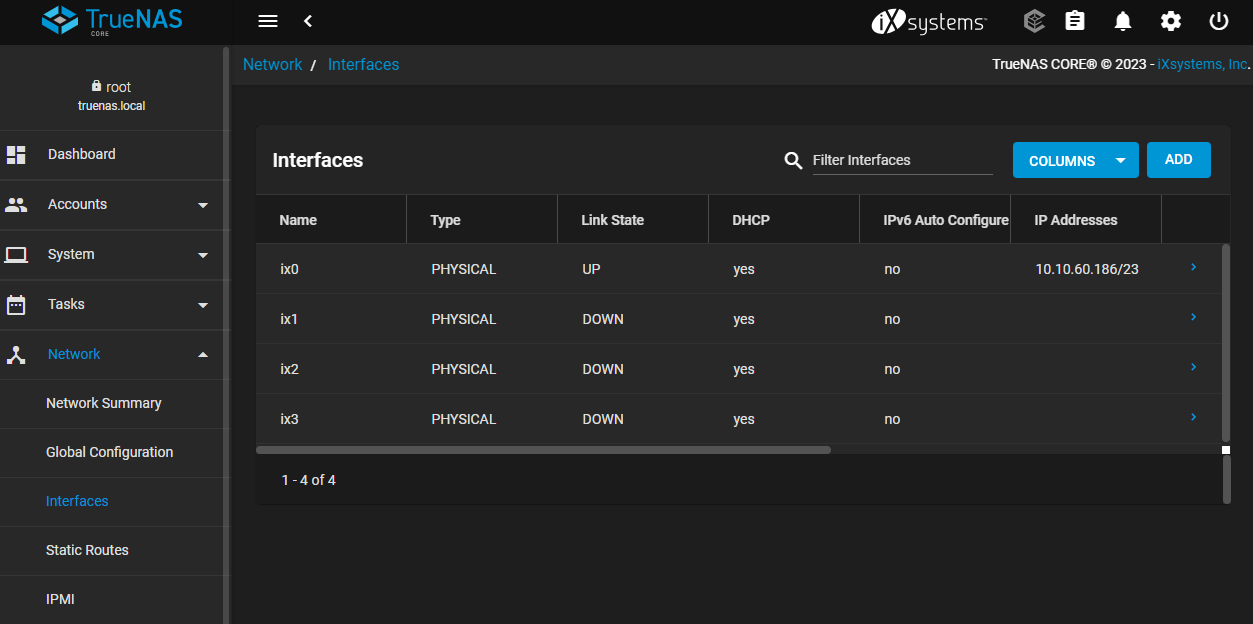Viewport: 1253px width, 624px height.
Task: Sort by the Type column header
Action: point(445,220)
